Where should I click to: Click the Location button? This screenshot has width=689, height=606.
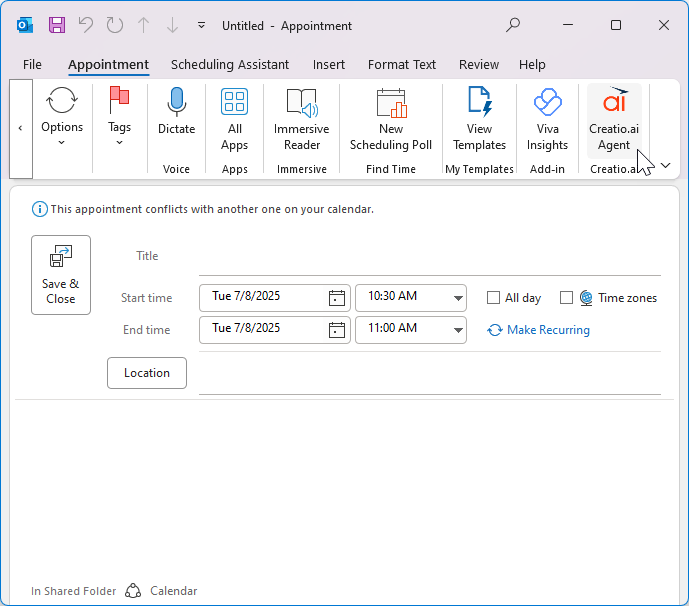coord(147,373)
